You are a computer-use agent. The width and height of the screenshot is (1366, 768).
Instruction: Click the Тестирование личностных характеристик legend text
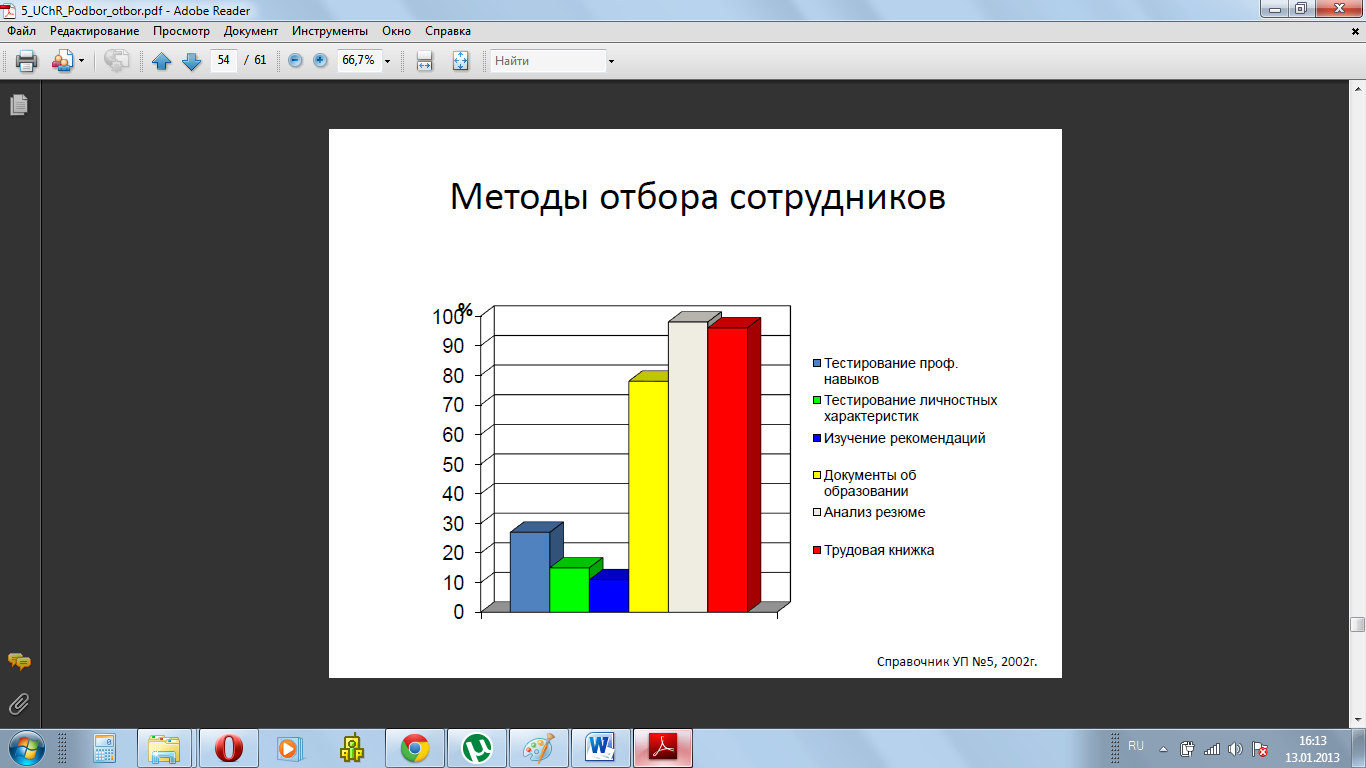tap(910, 408)
